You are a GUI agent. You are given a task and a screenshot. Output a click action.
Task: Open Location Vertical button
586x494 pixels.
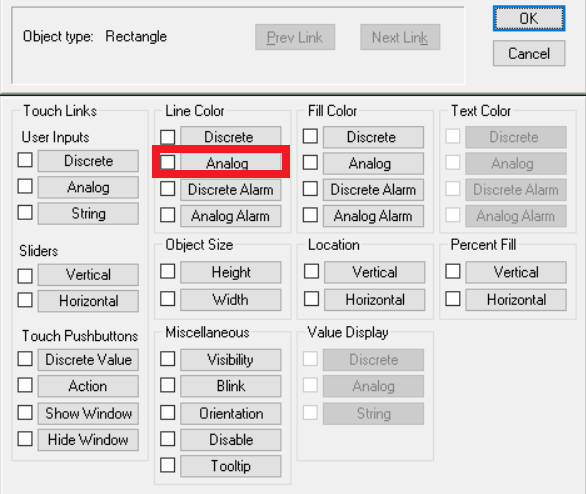pos(374,272)
